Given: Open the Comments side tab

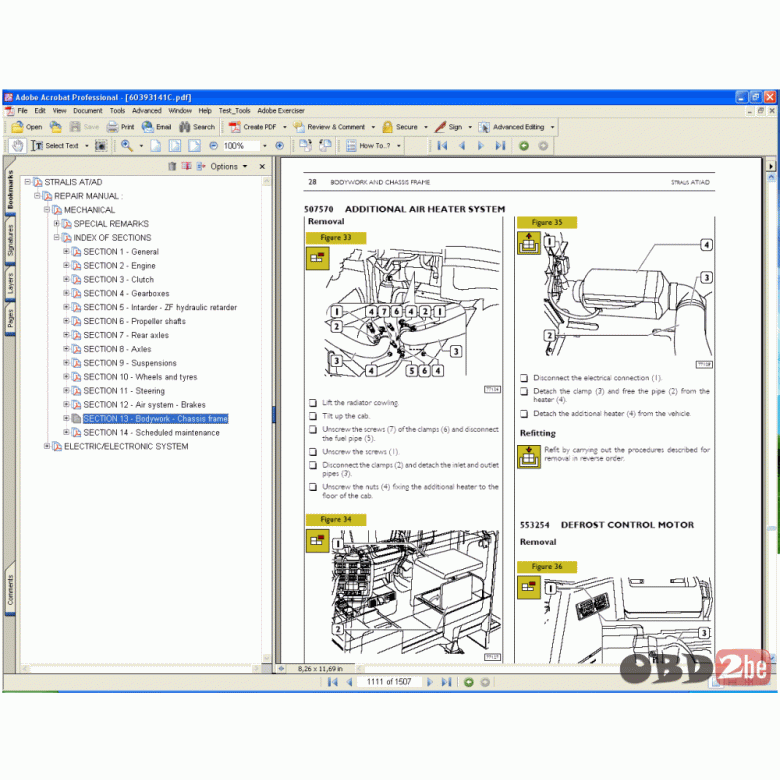Looking at the screenshot, I should pos(10,590).
